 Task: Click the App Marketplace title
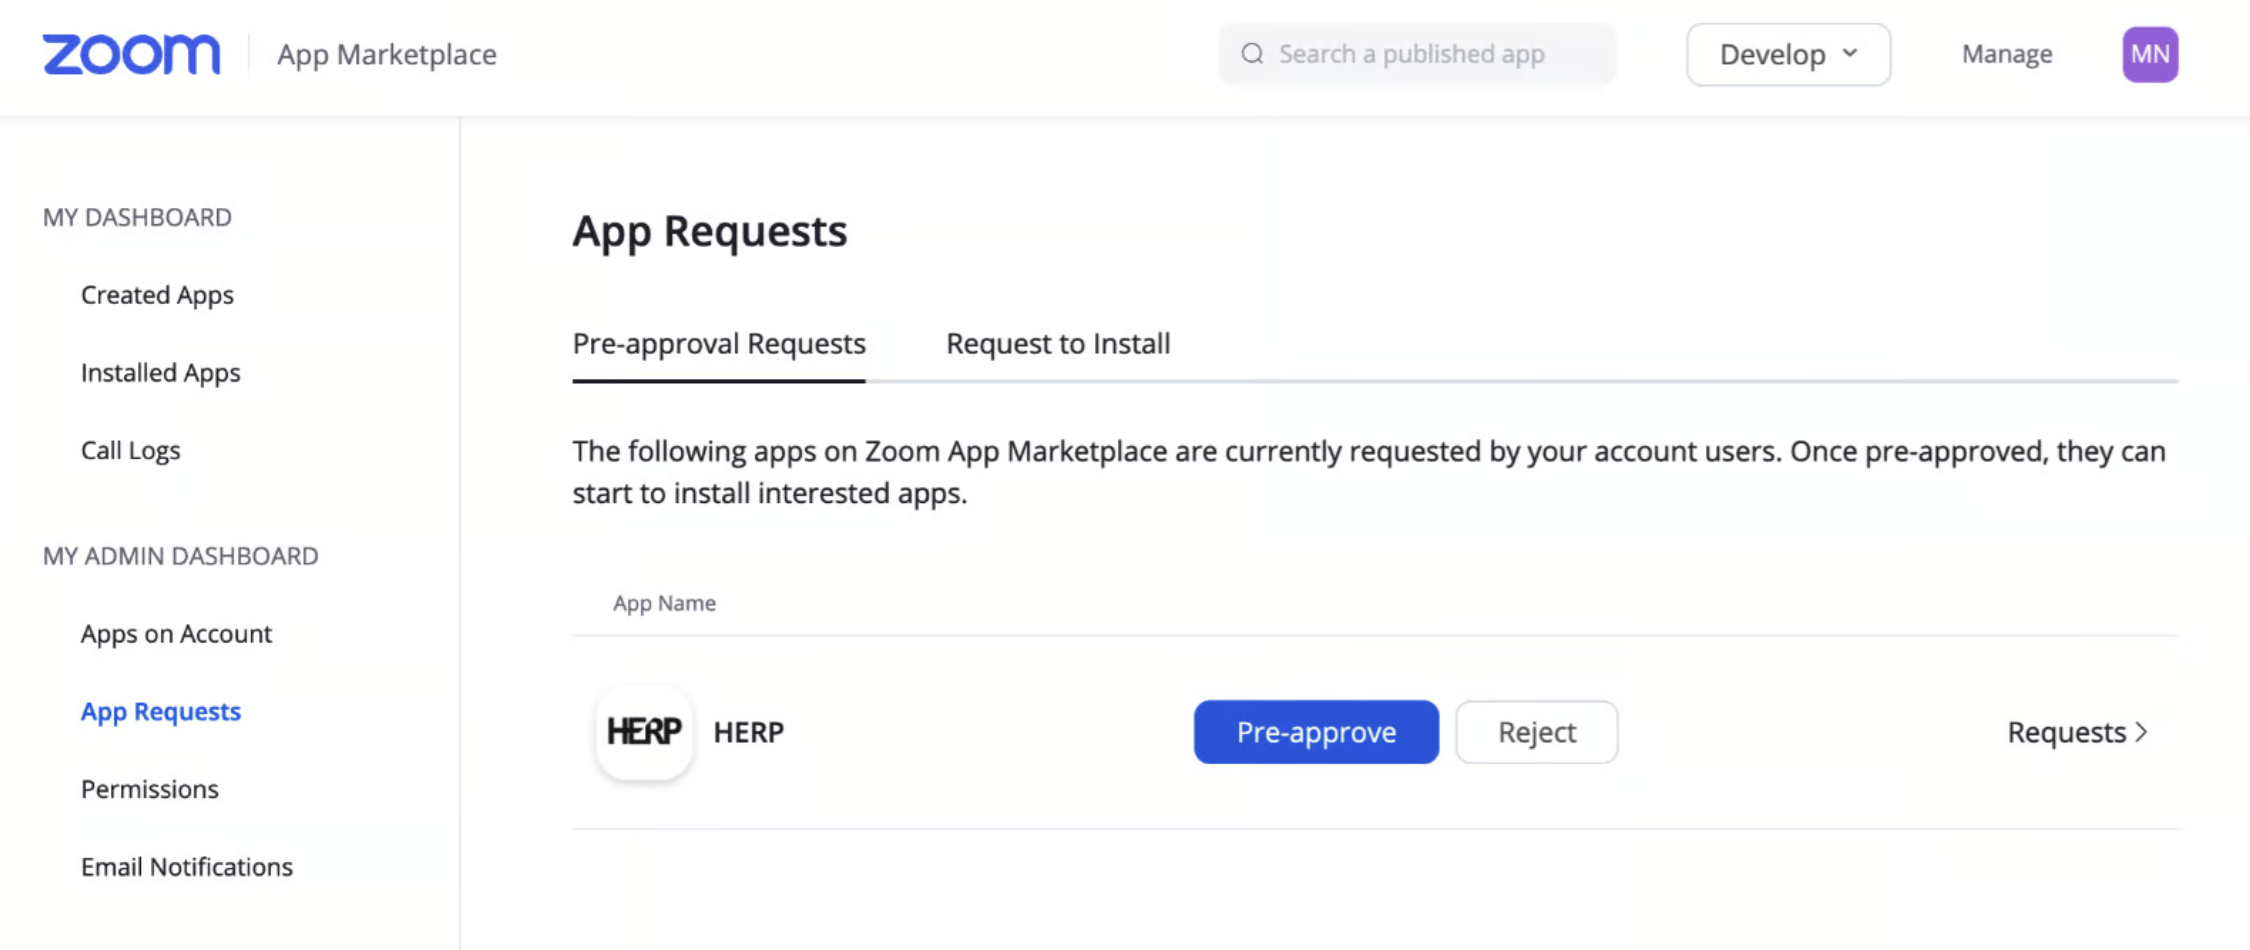pos(387,54)
